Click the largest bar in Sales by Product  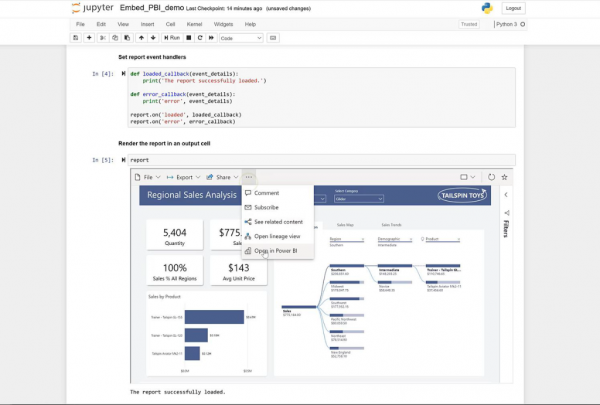click(214, 317)
